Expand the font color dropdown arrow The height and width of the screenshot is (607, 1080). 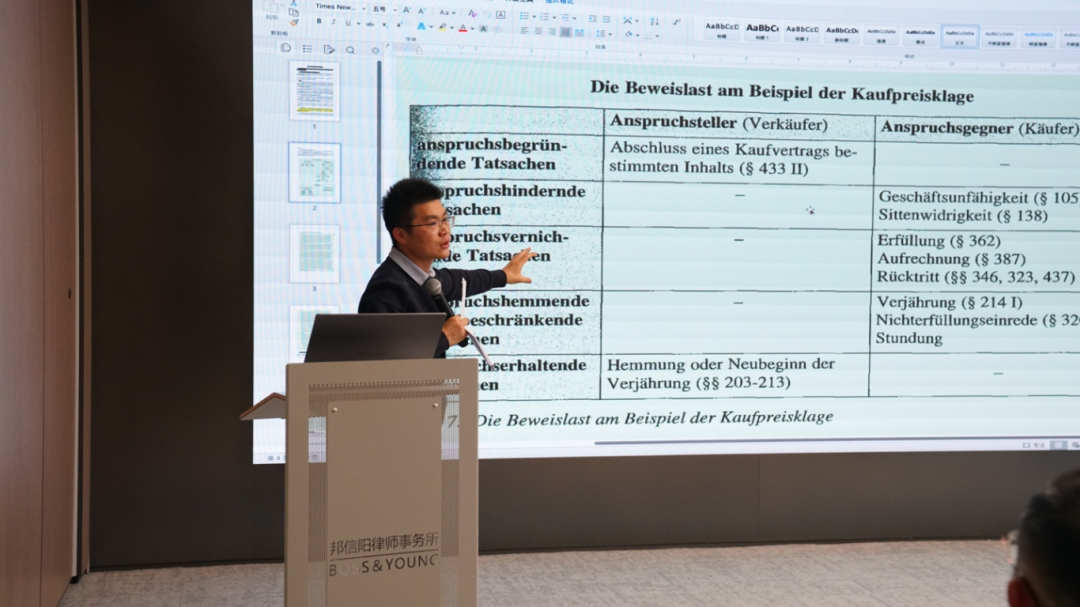[x=471, y=28]
